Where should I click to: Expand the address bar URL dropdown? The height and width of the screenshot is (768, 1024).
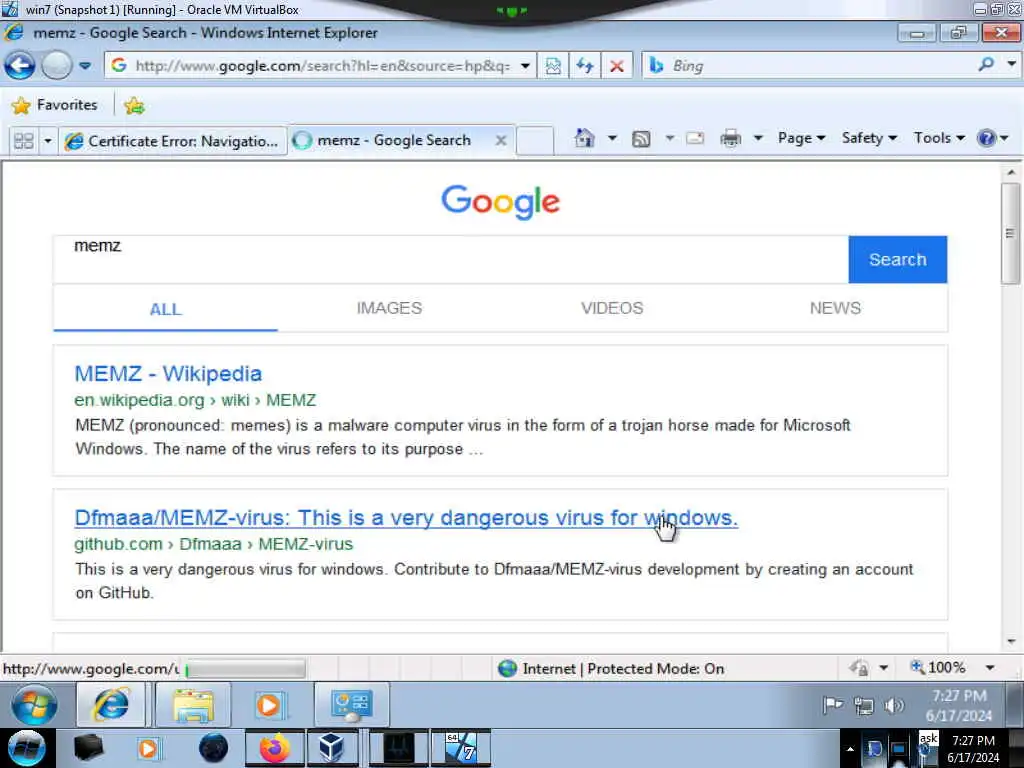(525, 66)
